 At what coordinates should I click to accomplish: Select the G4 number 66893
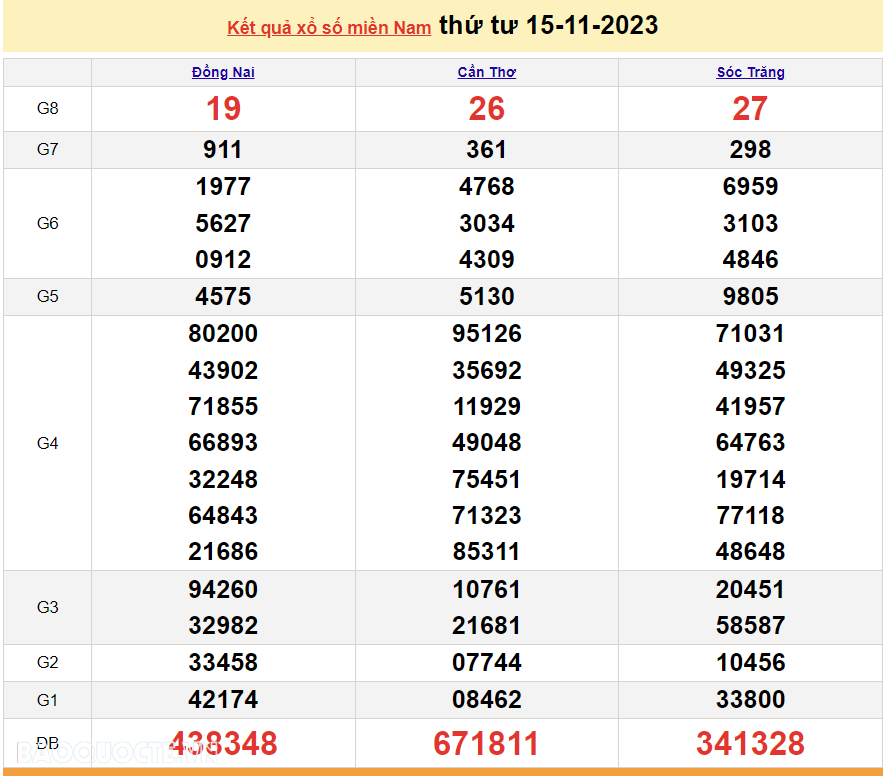click(223, 443)
